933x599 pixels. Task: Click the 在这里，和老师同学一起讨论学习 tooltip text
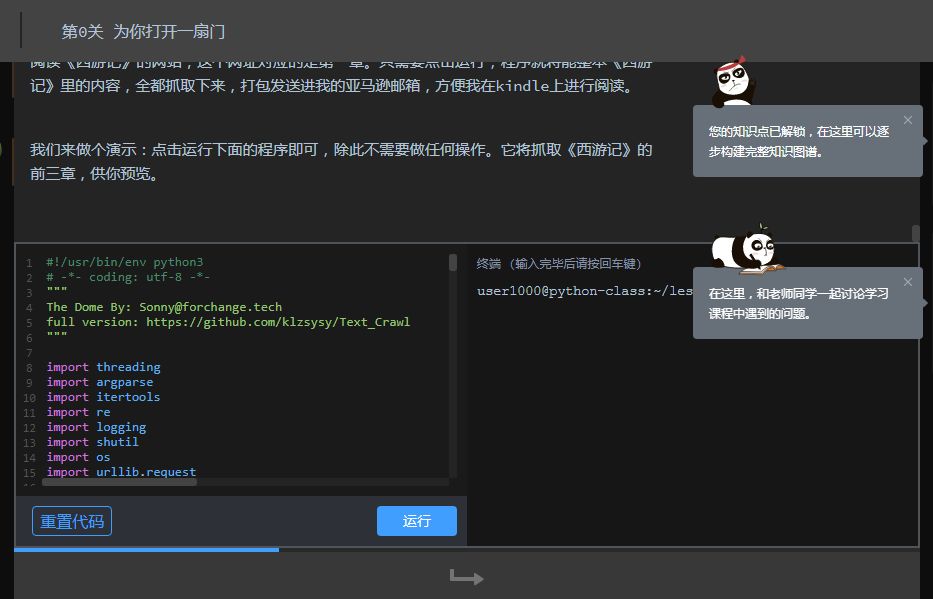pyautogui.click(x=799, y=303)
